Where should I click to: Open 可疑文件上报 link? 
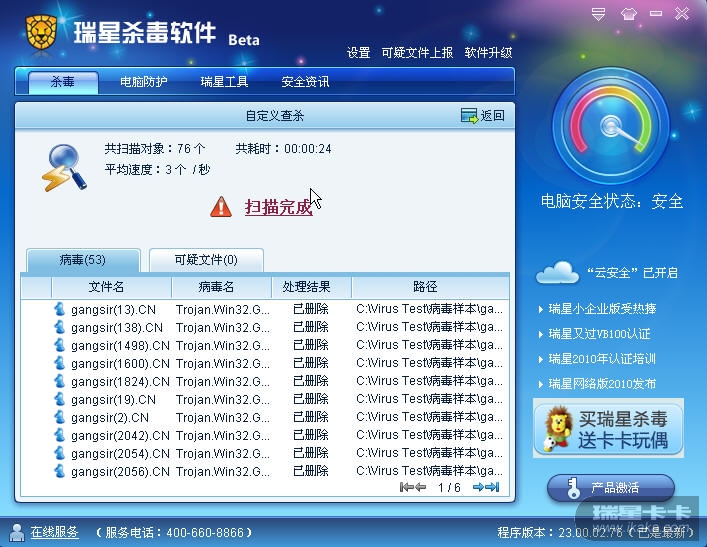(x=417, y=53)
